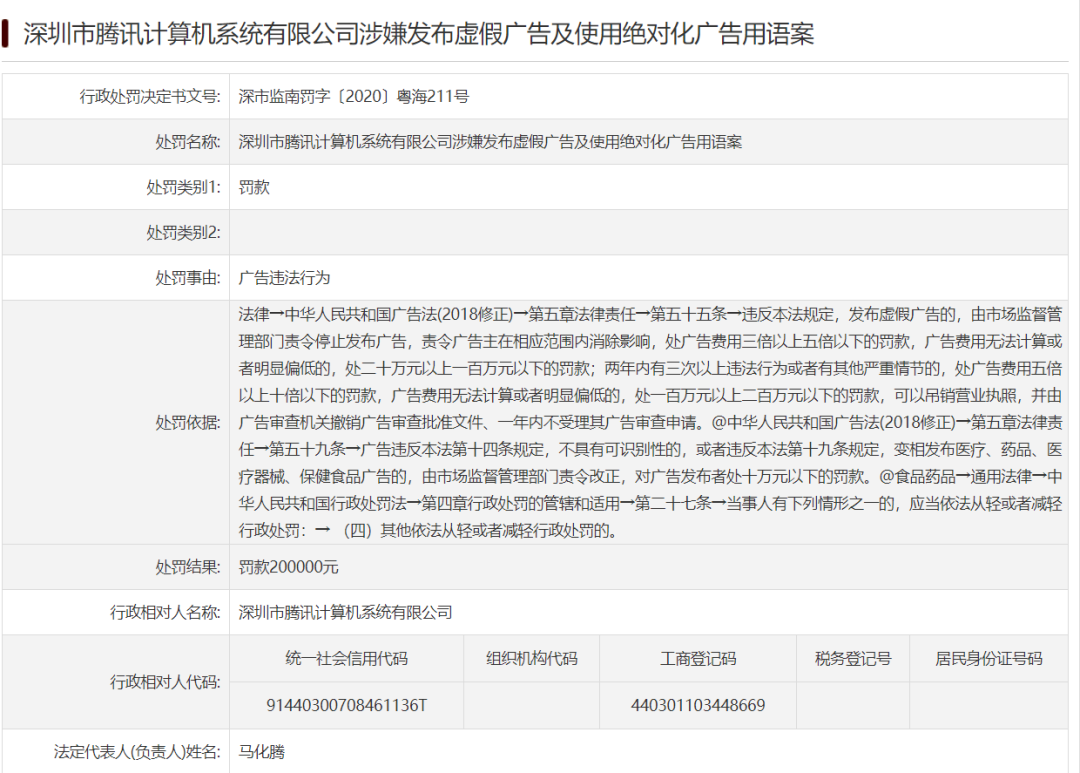Click the column header 统一社会信用代码
The height and width of the screenshot is (773, 1080).
pos(346,659)
